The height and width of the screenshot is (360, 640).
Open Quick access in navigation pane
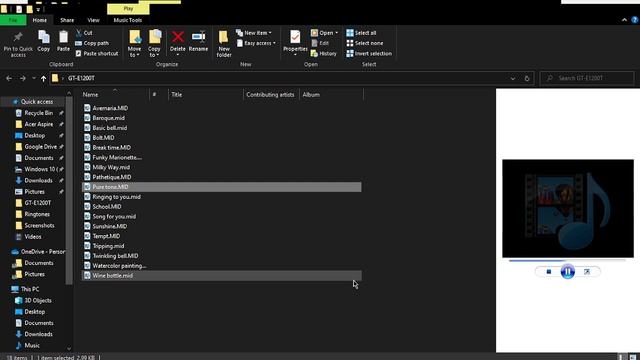click(x=37, y=102)
